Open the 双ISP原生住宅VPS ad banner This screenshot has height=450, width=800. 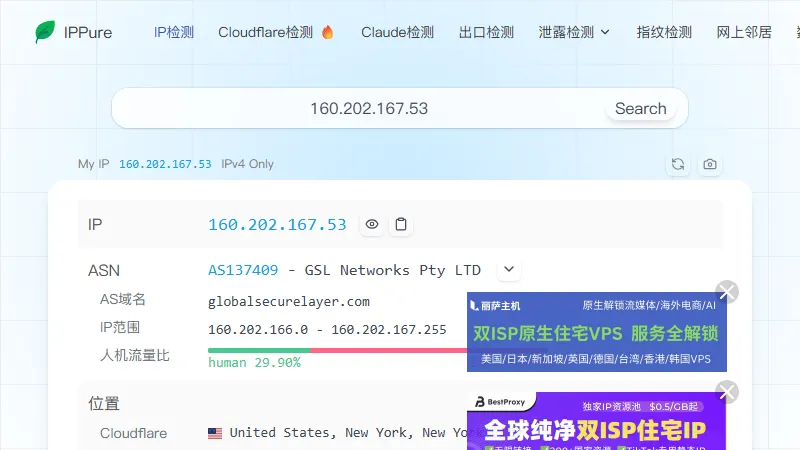pyautogui.click(x=596, y=332)
